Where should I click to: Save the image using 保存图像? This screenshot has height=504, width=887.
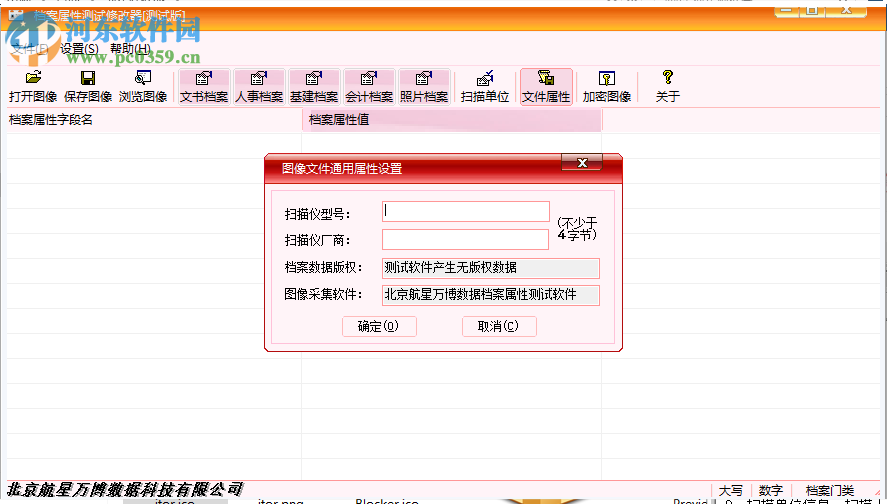click(88, 87)
